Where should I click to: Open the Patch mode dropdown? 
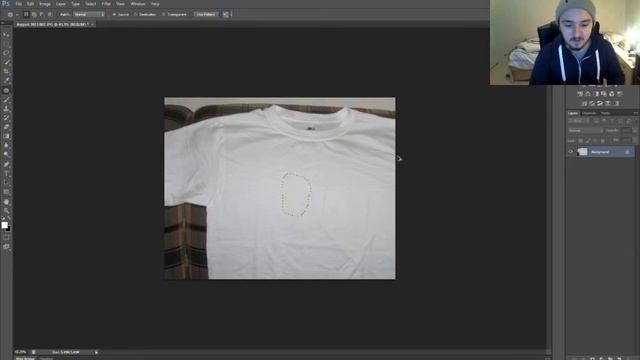[x=89, y=14]
